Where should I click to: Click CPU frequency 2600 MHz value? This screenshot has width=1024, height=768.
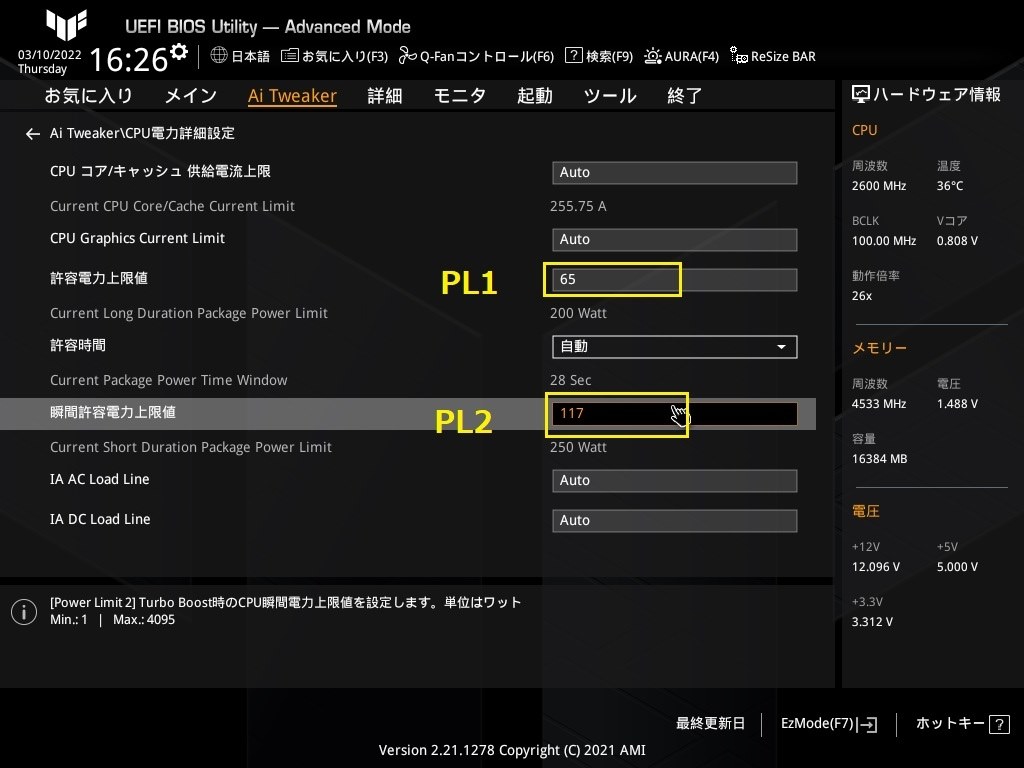878,186
